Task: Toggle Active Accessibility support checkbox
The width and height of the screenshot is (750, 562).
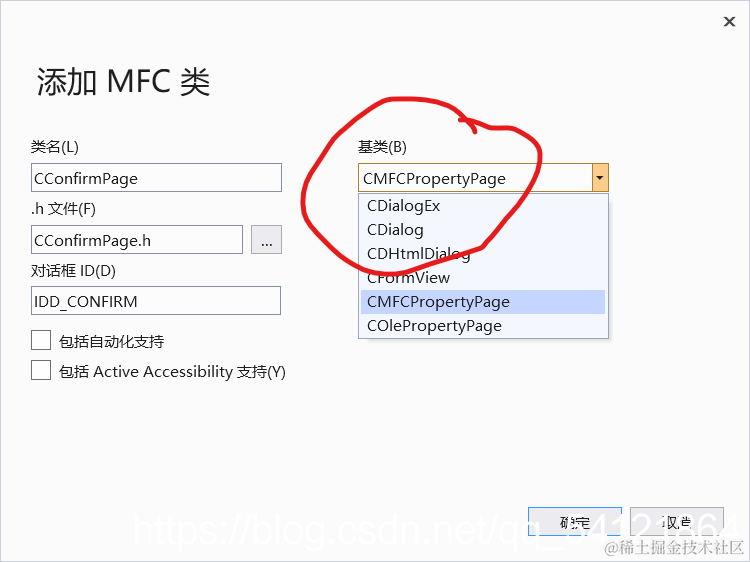Action: pos(41,370)
